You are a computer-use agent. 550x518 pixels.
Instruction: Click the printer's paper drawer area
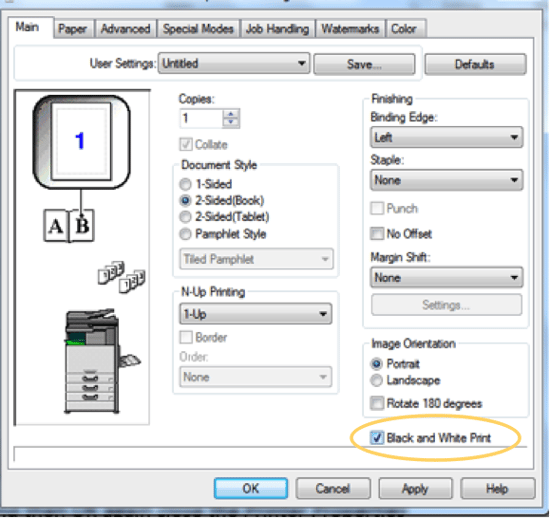tap(90, 389)
